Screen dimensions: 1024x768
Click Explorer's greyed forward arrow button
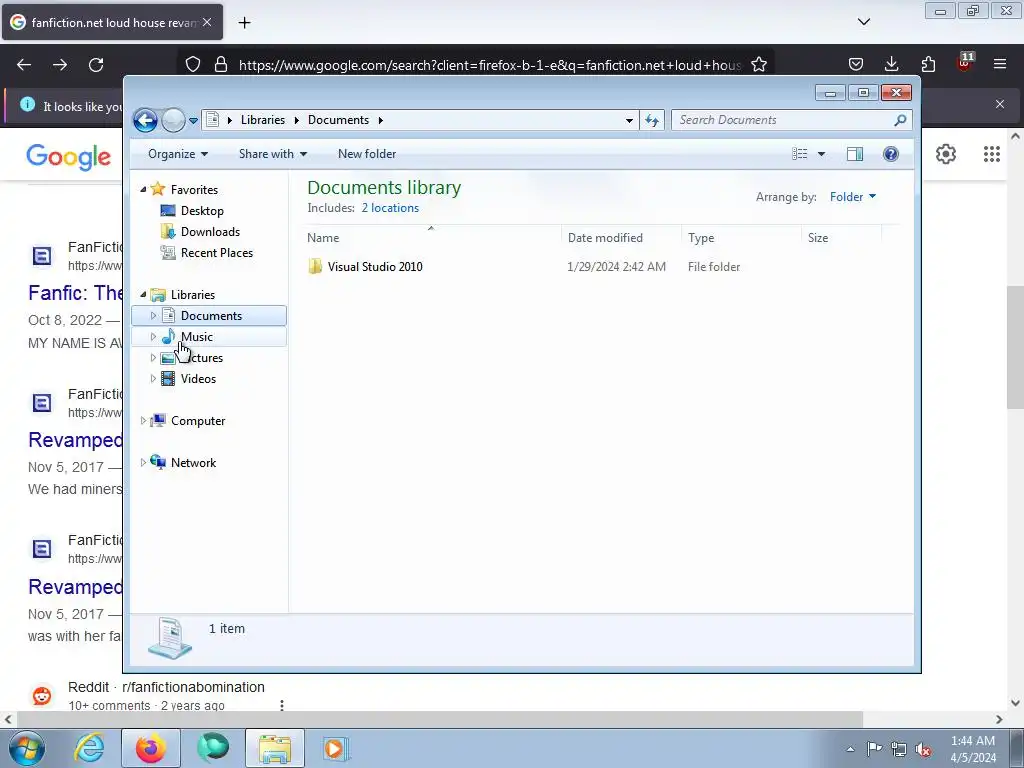pos(173,120)
